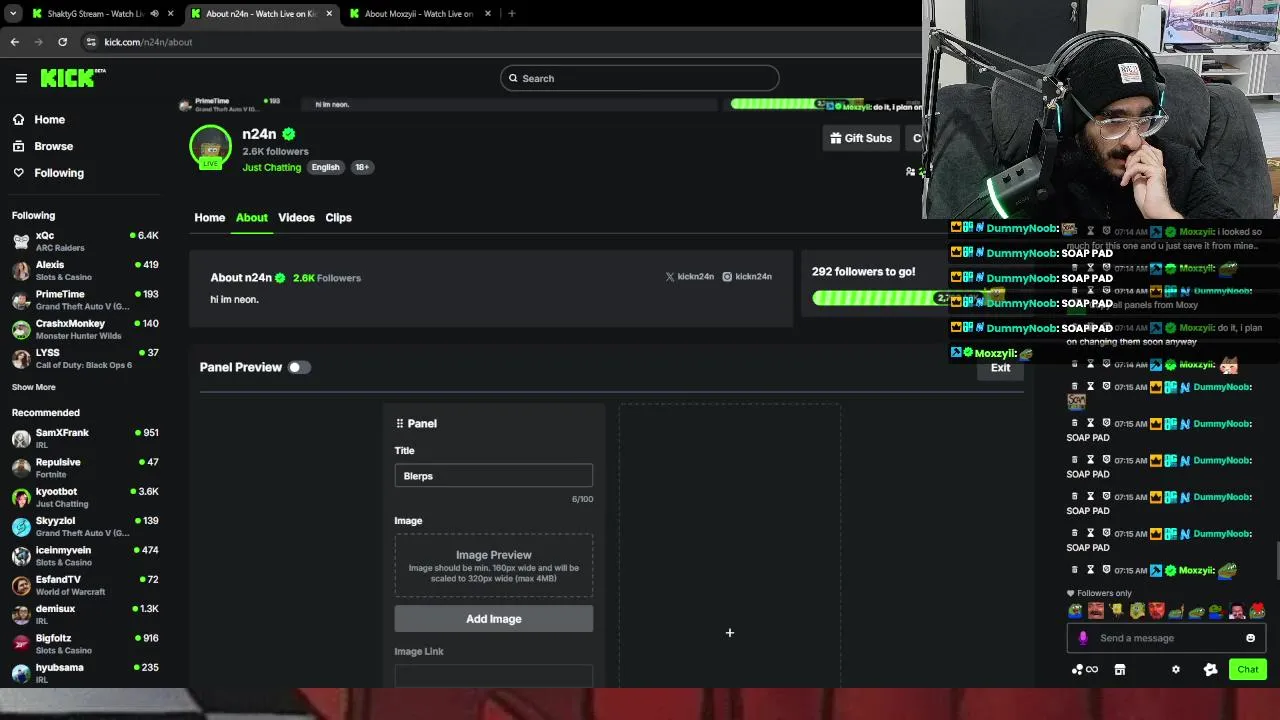Click the Just Chatting category link
The image size is (1280, 720).
click(271, 167)
